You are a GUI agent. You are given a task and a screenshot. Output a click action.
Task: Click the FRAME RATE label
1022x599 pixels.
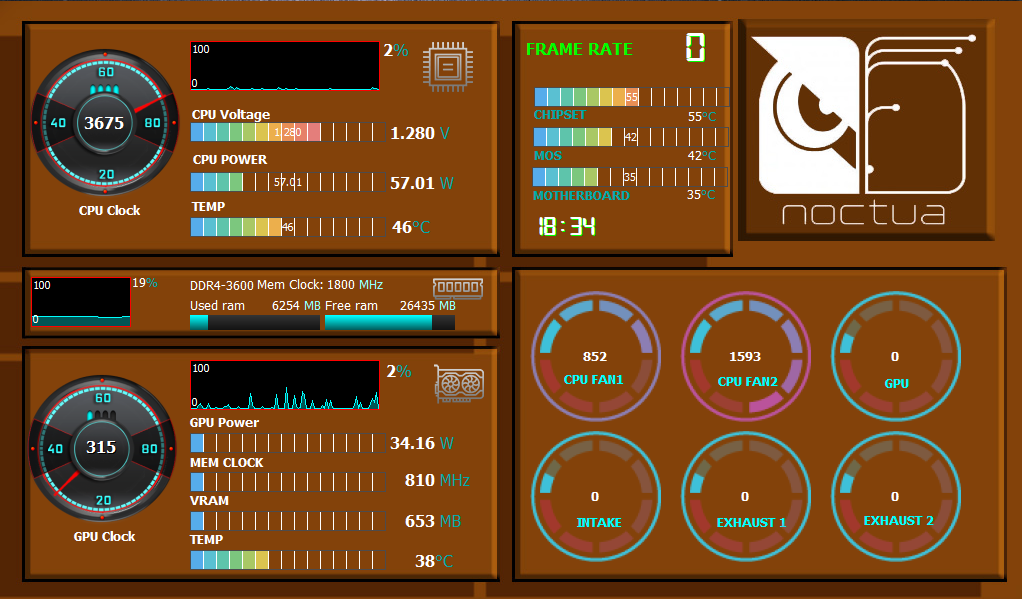579,49
